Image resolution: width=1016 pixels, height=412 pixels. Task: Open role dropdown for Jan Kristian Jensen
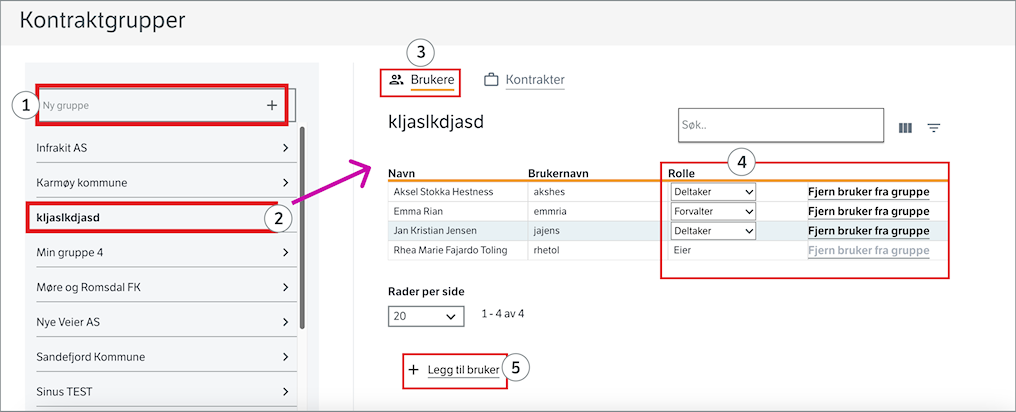713,231
